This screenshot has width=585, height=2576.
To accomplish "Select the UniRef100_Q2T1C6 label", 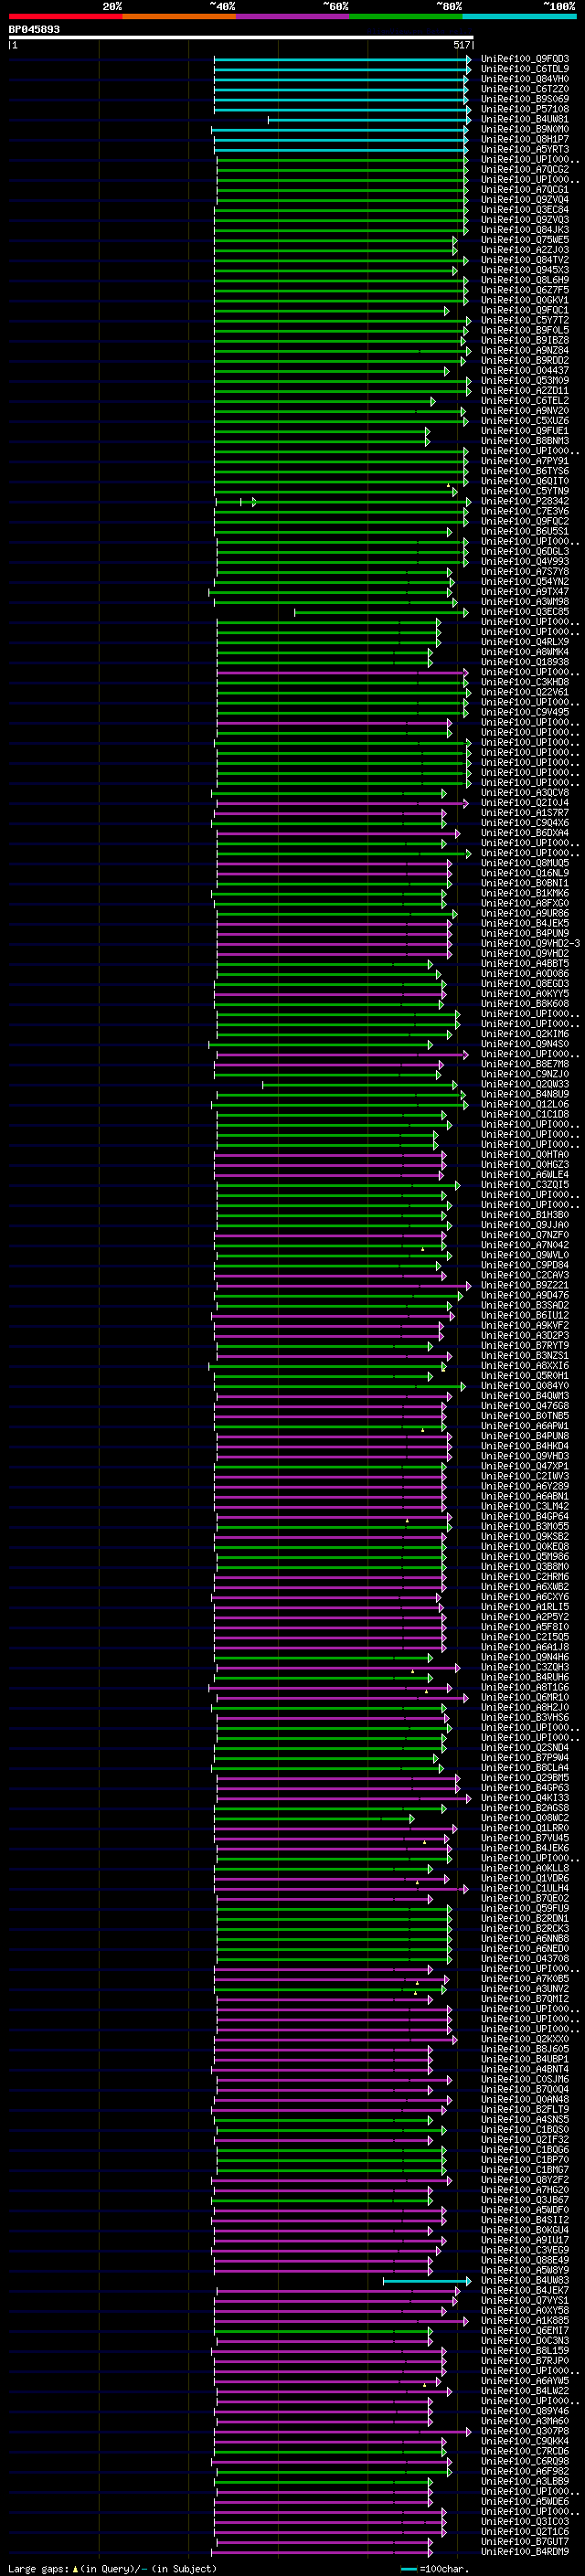I will (525, 2531).
